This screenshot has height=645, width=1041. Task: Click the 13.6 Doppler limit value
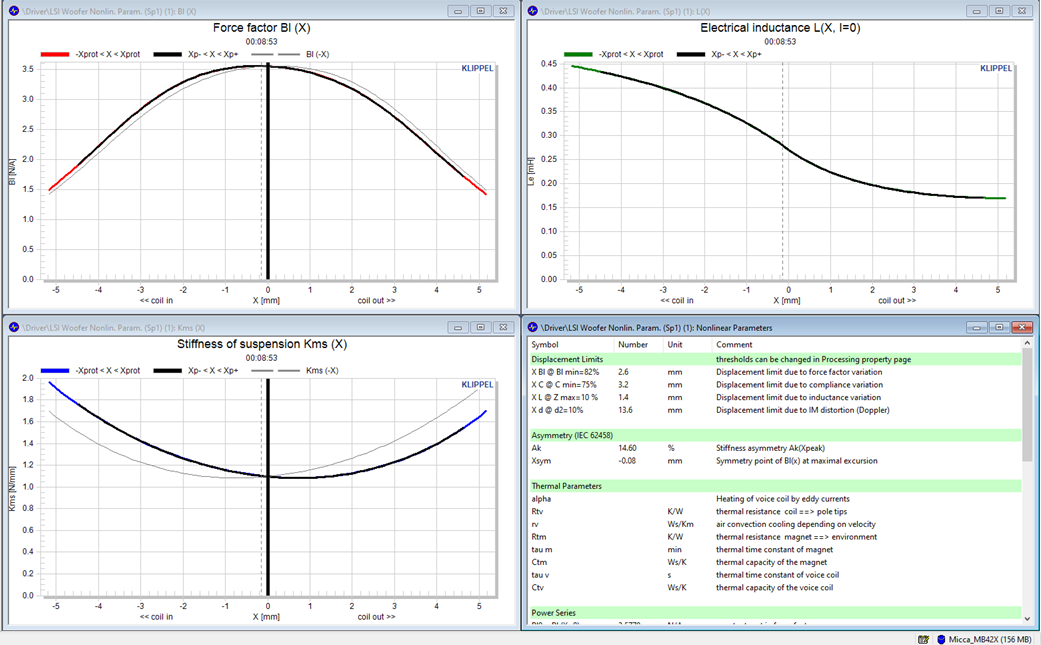pyautogui.click(x=625, y=410)
